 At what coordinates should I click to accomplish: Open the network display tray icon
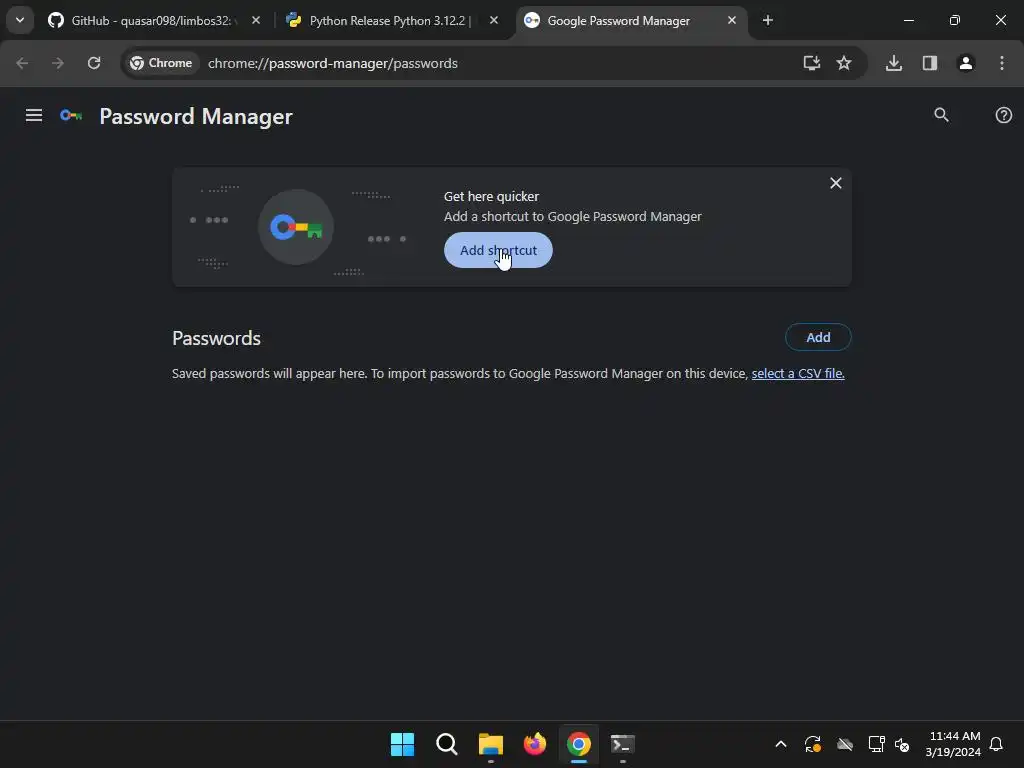876,744
